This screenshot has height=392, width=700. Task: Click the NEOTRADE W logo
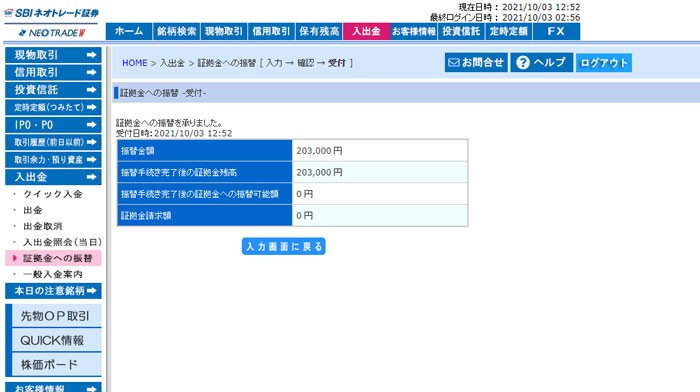tap(52, 33)
